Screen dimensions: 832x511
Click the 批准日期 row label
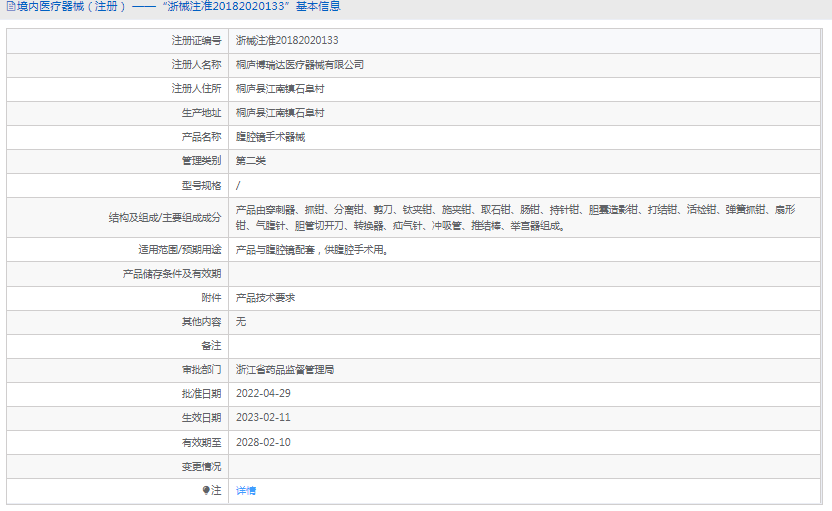tap(201, 393)
